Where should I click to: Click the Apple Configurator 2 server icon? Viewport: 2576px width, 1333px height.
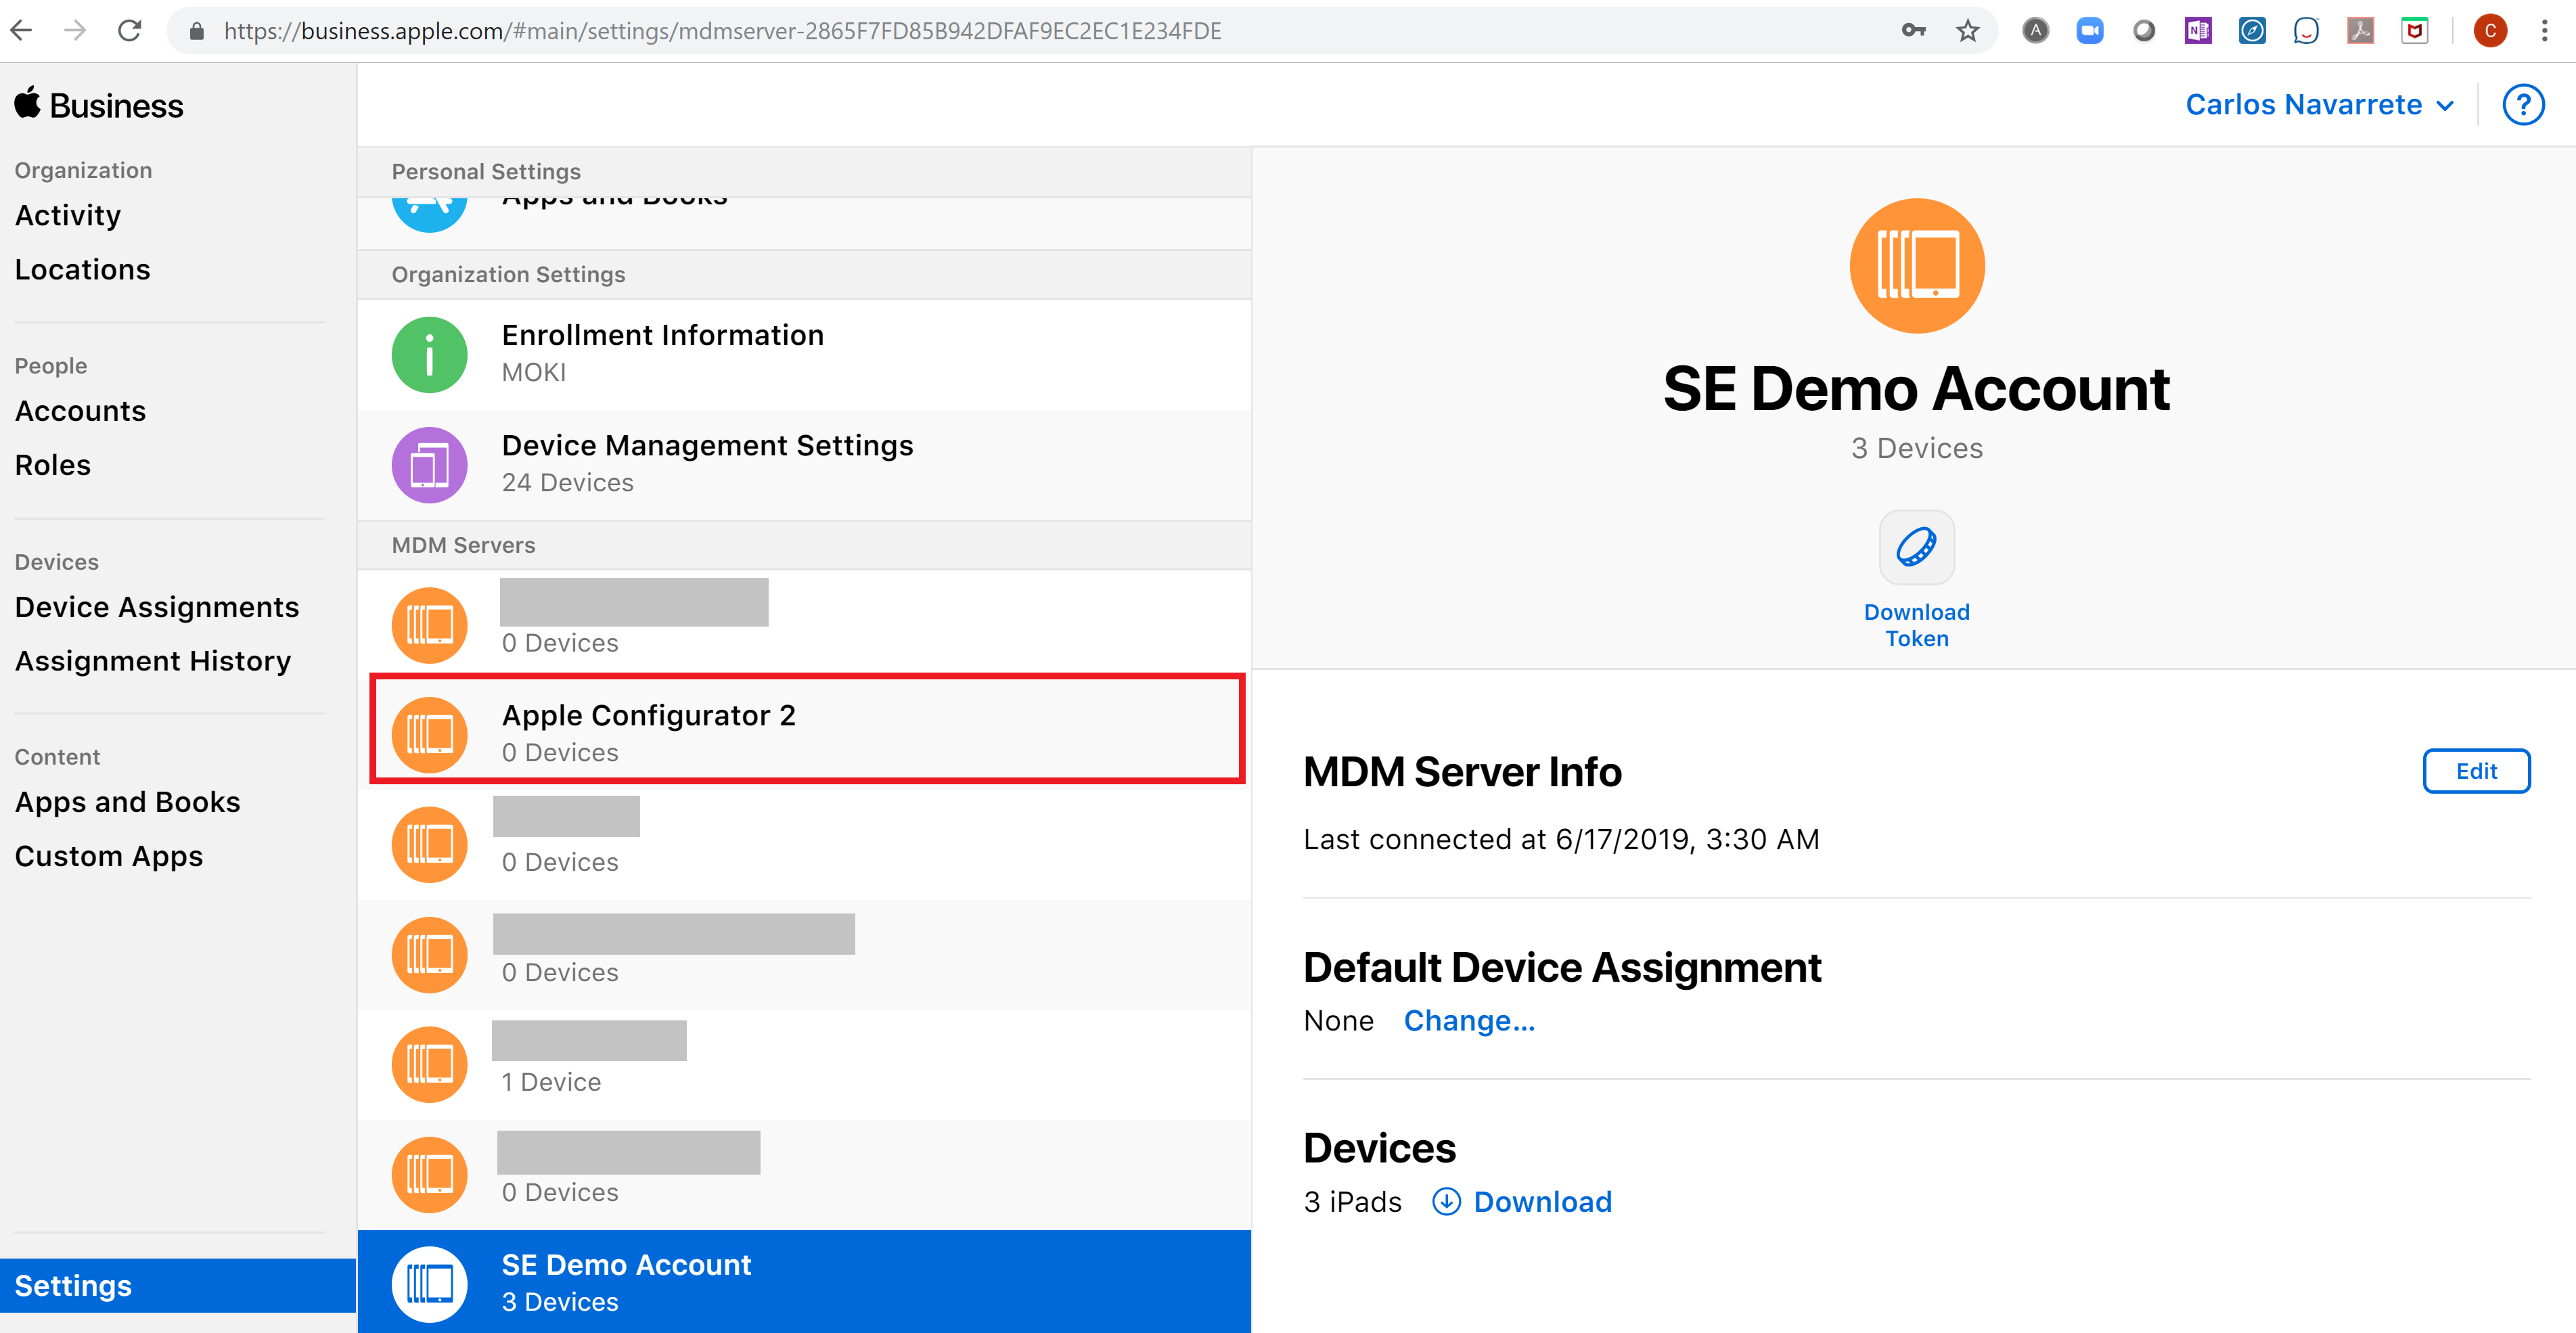pos(429,735)
